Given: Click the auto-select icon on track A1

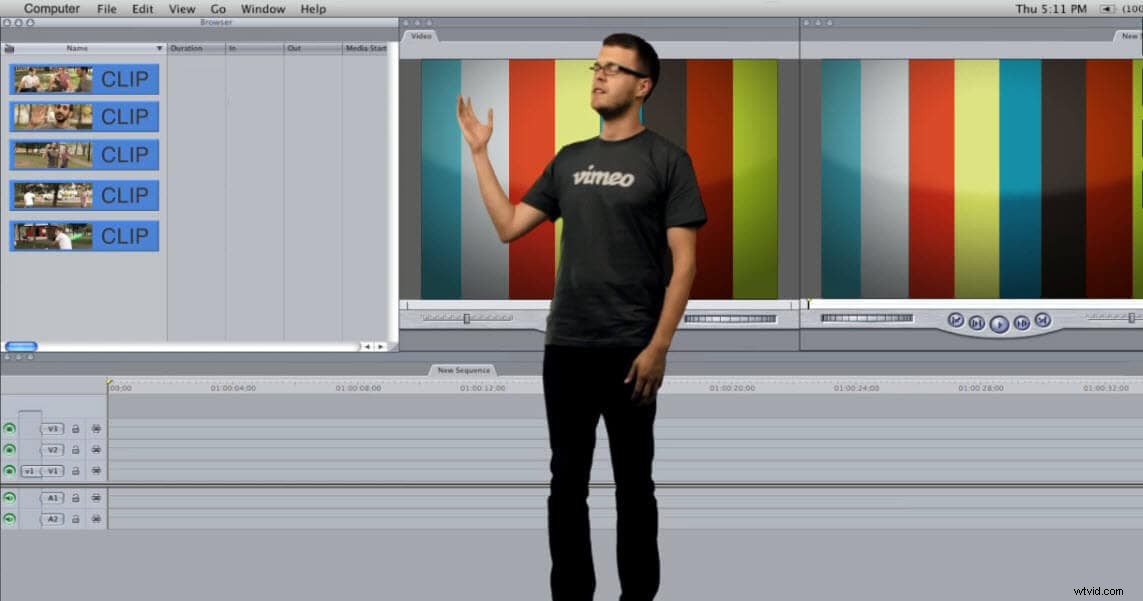Looking at the screenshot, I should pos(96,497).
